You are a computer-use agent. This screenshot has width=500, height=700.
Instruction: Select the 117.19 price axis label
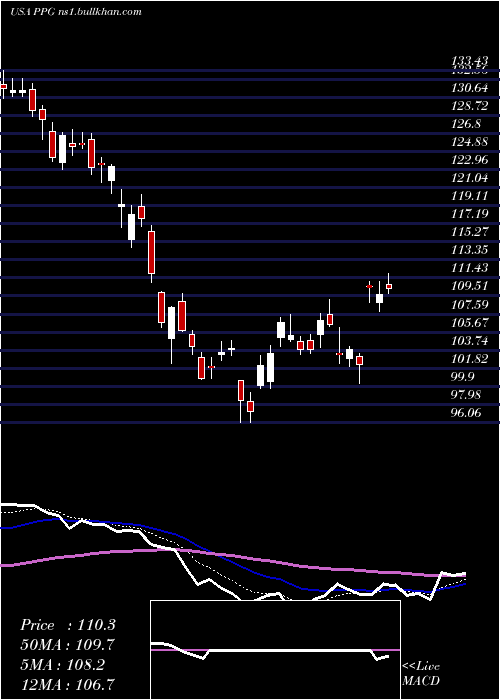coord(469,214)
